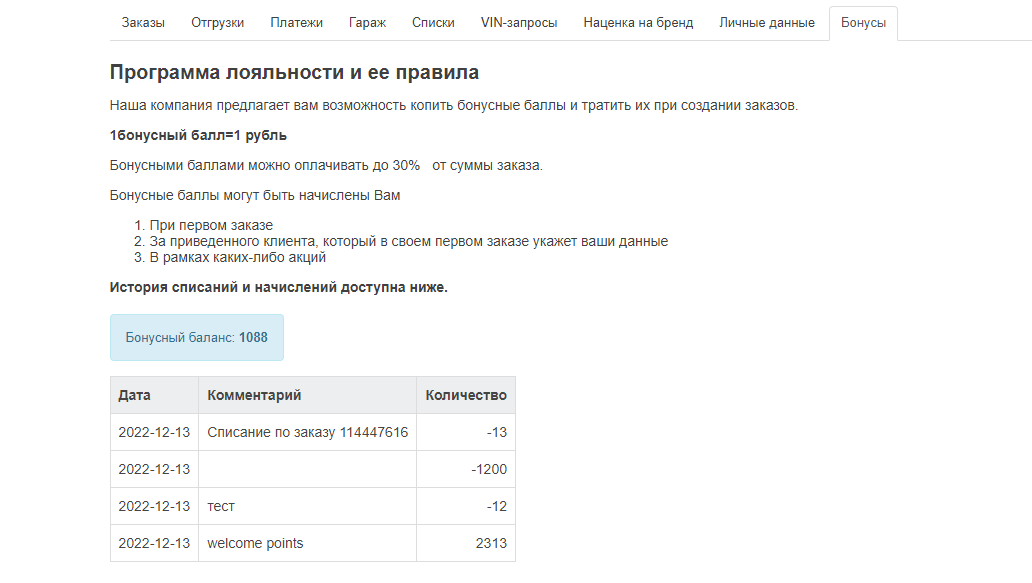
Task: Select the тест comment cell
Action: [307, 506]
